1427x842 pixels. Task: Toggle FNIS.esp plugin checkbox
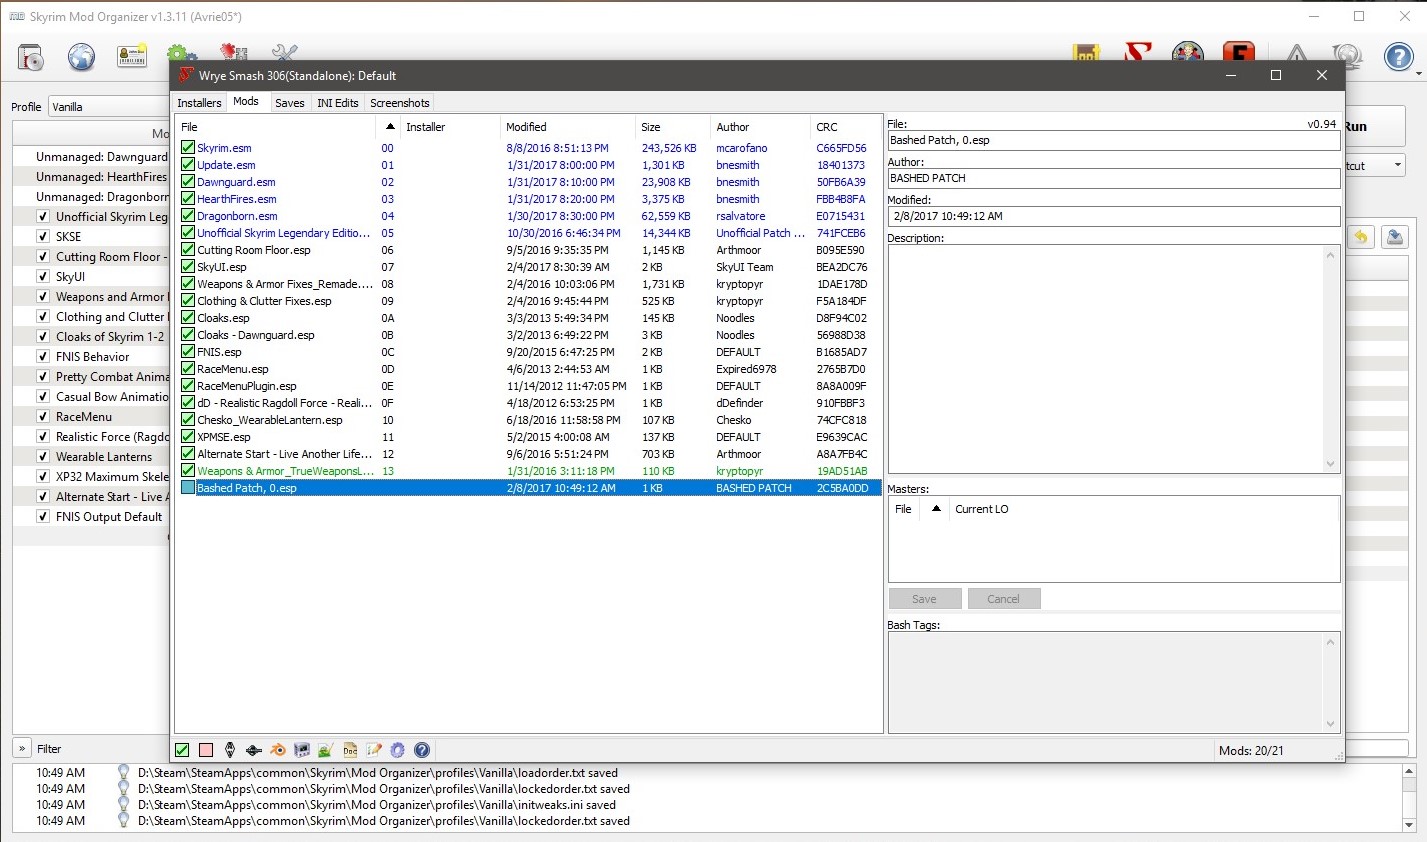tap(188, 352)
